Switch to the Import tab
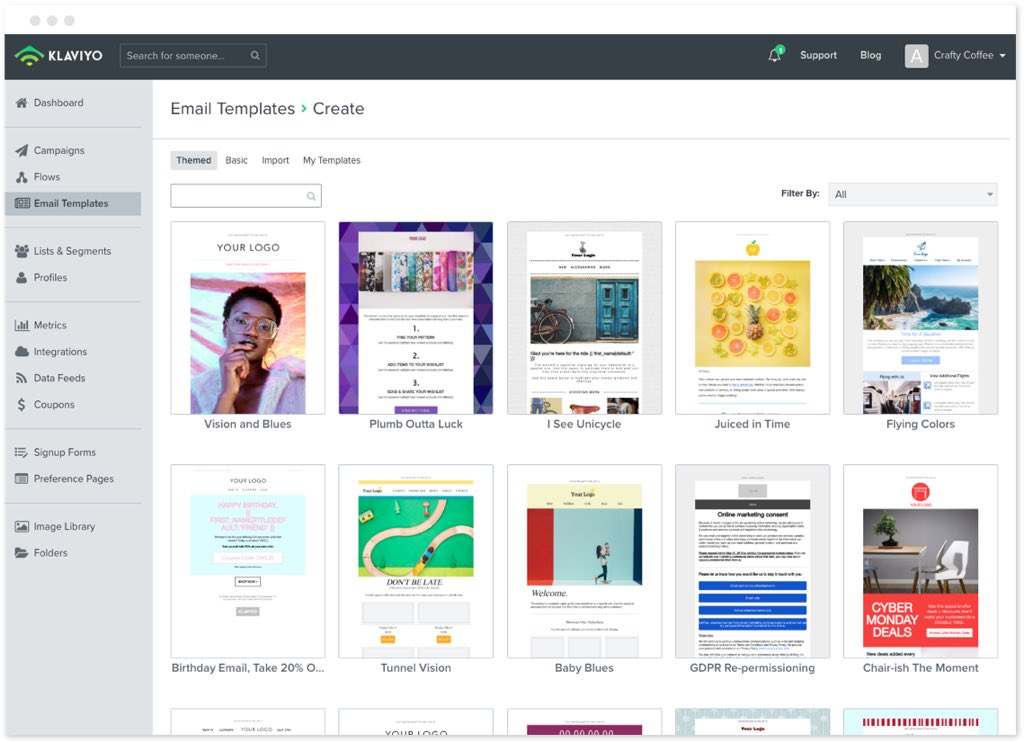Image resolution: width=1024 pixels, height=743 pixels. (x=275, y=160)
